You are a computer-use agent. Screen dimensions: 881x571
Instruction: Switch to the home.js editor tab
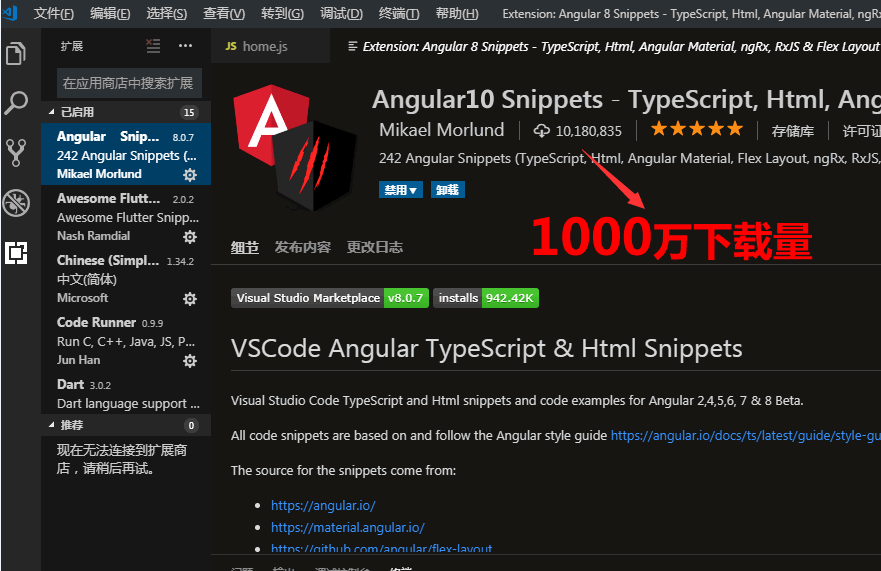pos(270,46)
